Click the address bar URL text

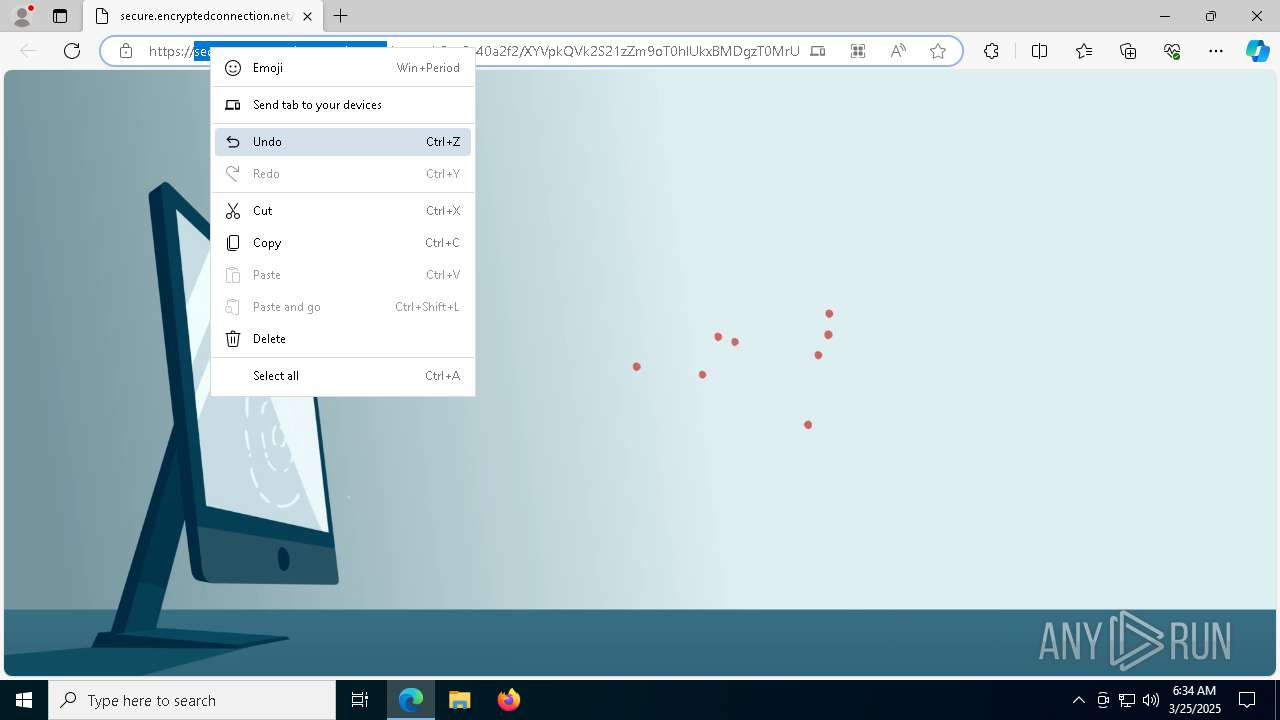click(474, 51)
